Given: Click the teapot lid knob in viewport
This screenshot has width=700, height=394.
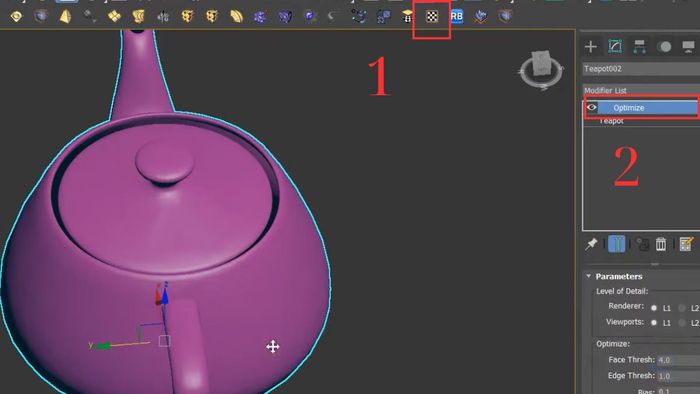Looking at the screenshot, I should 165,162.
